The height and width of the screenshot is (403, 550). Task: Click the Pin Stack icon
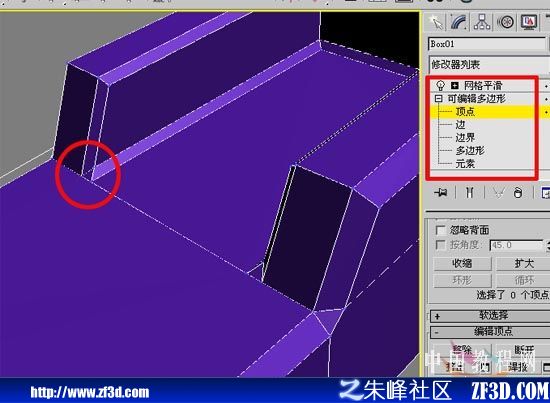coord(441,193)
